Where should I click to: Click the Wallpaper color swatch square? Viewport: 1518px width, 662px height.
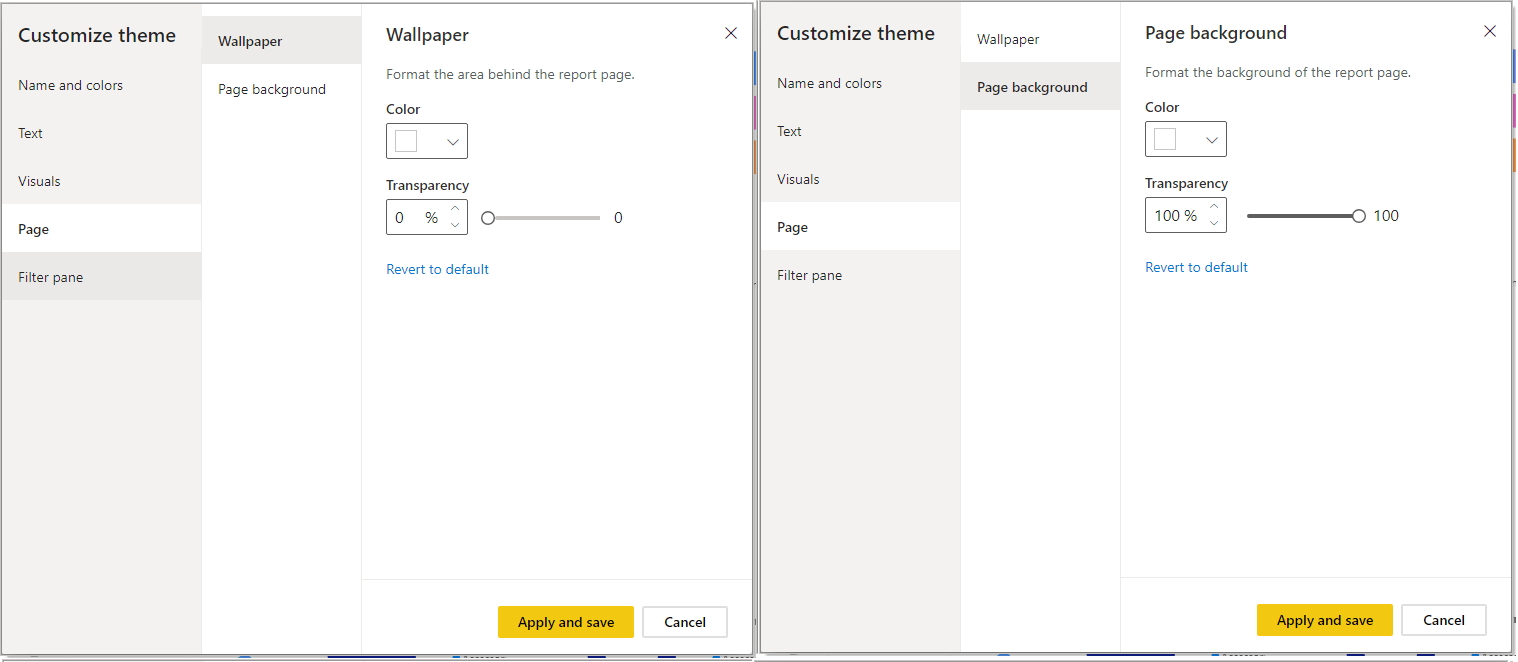pos(406,142)
